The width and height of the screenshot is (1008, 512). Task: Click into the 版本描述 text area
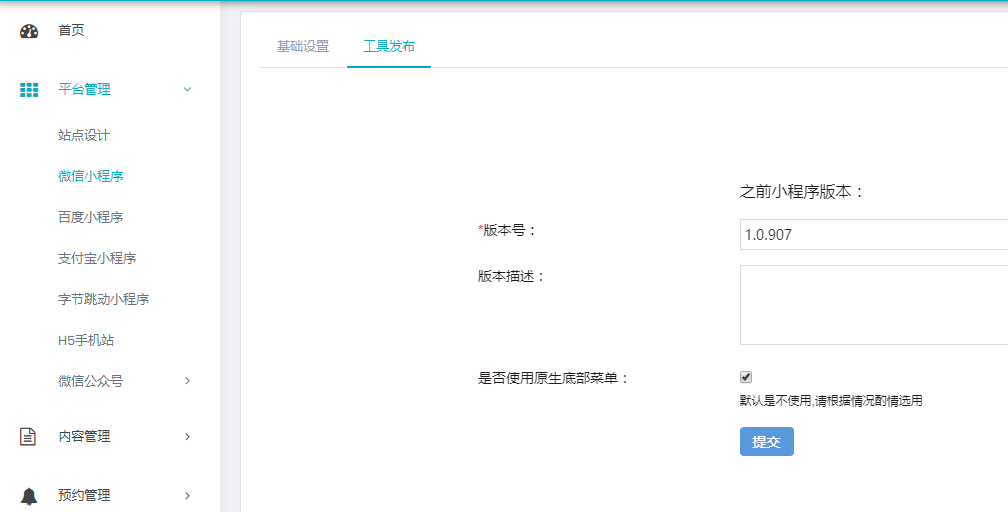[872, 305]
